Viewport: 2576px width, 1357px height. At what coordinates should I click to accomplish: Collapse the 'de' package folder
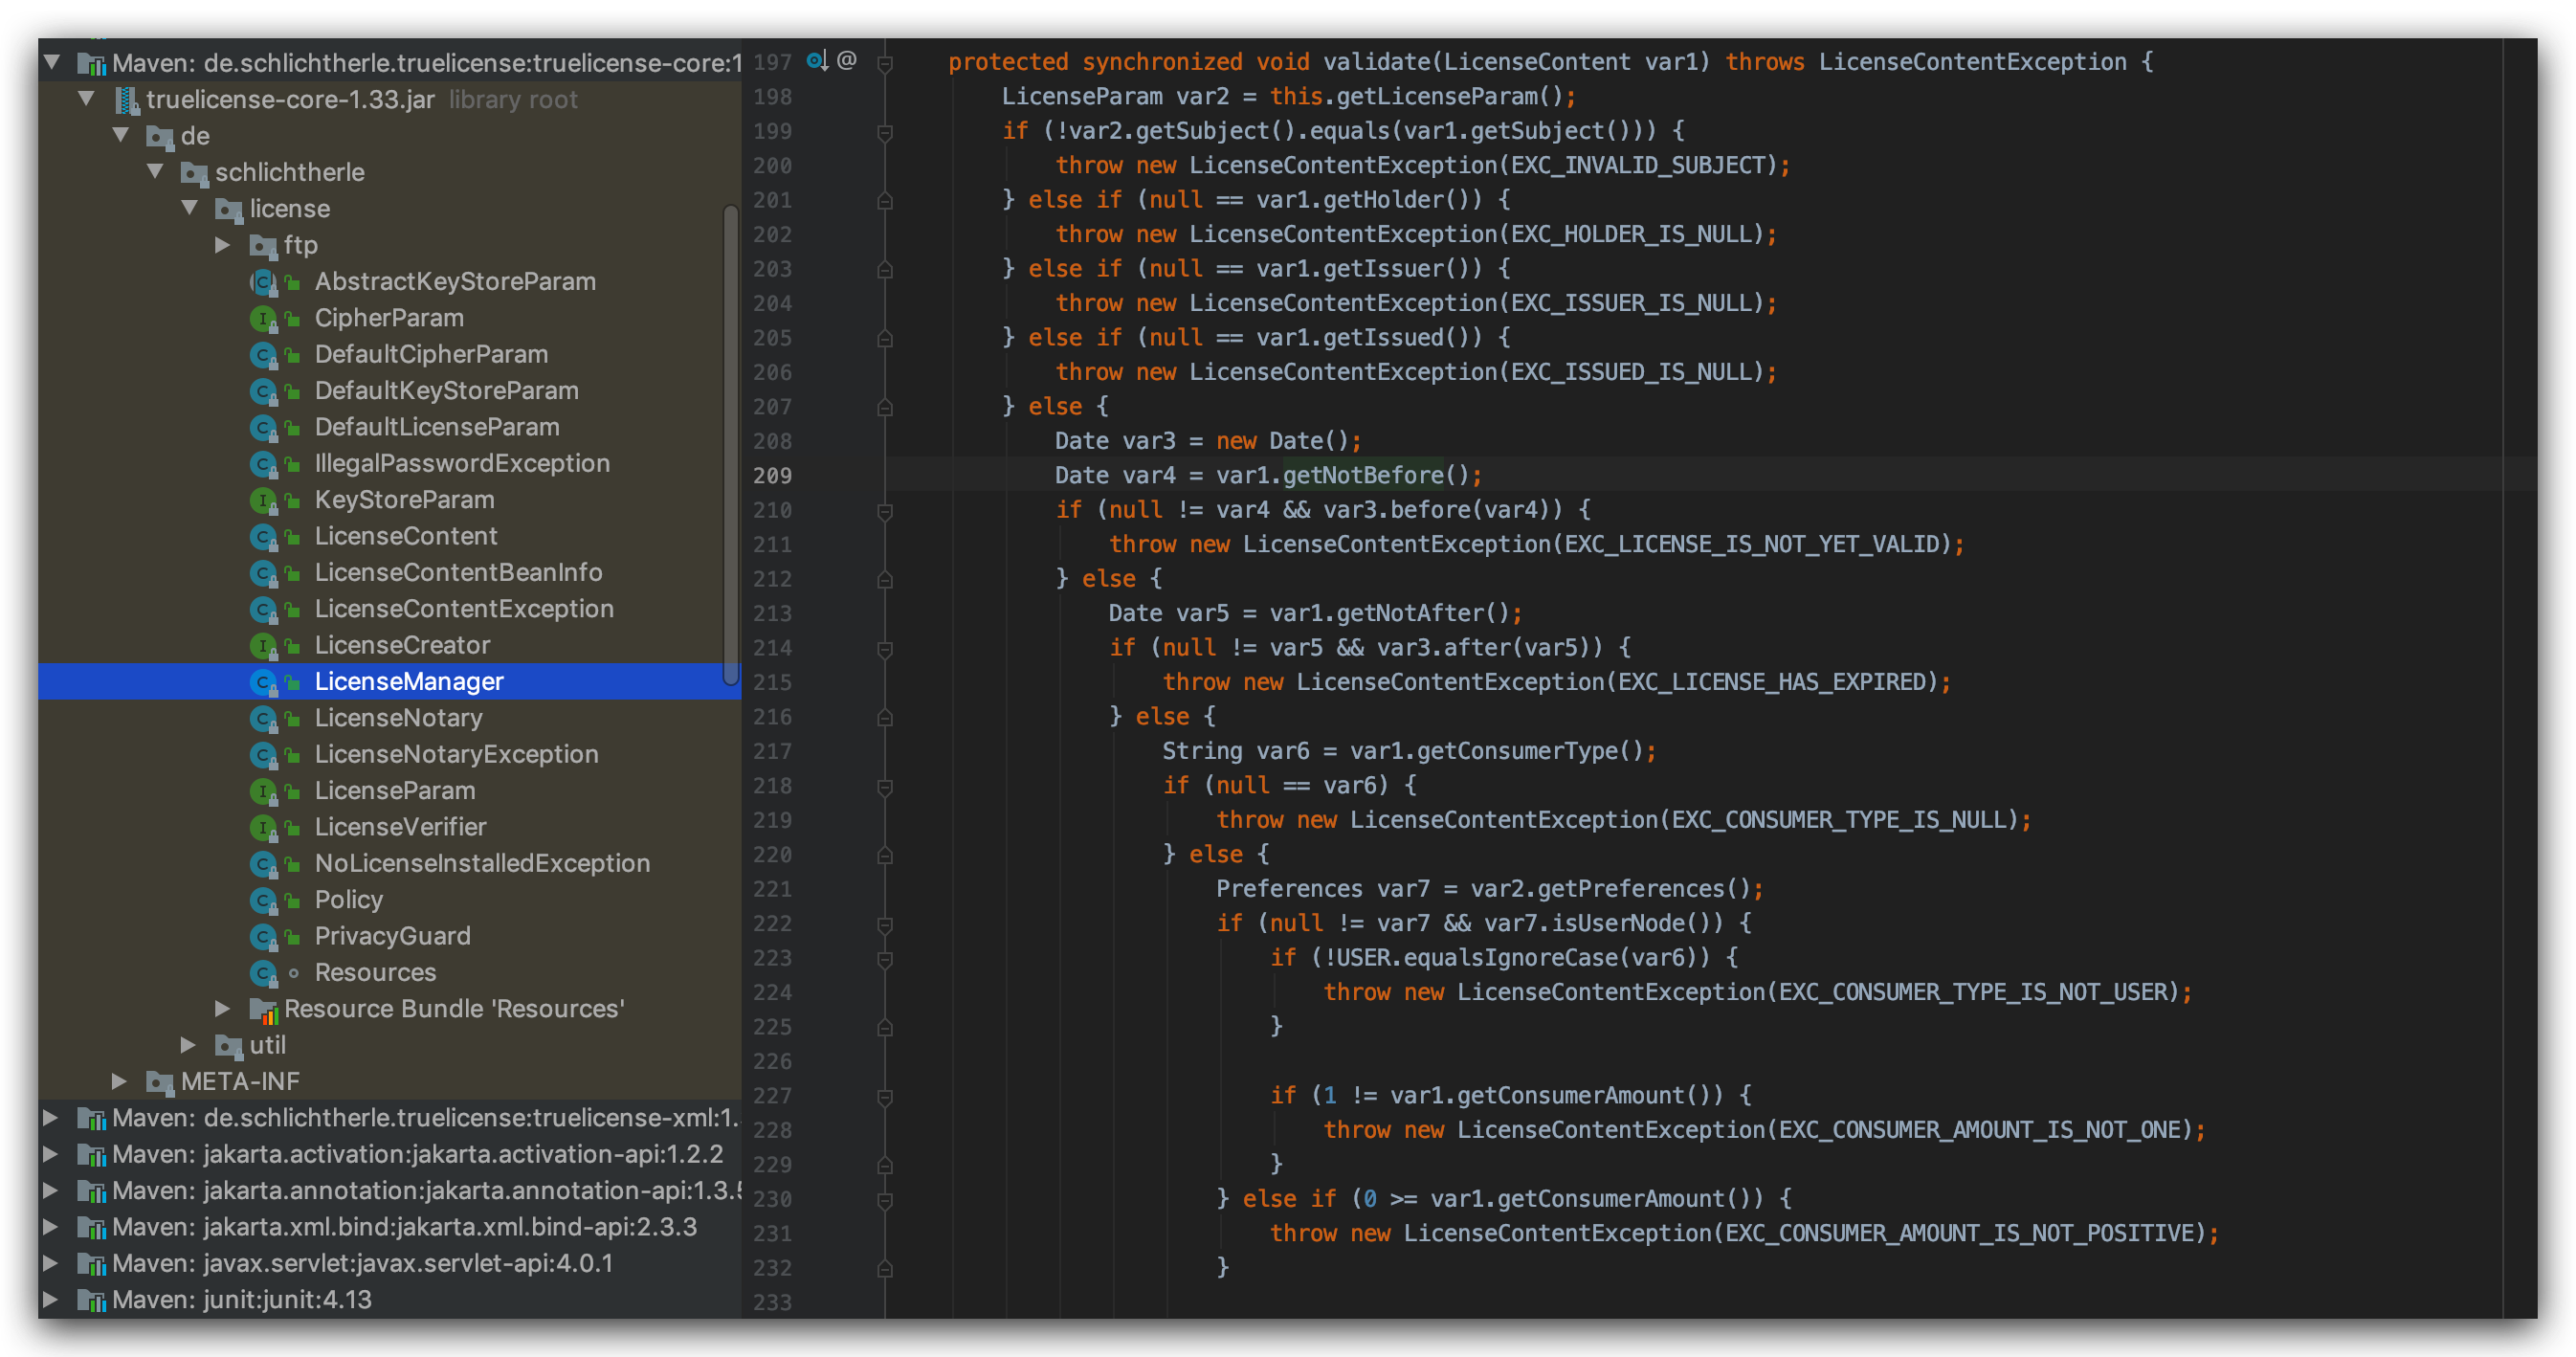pos(121,135)
